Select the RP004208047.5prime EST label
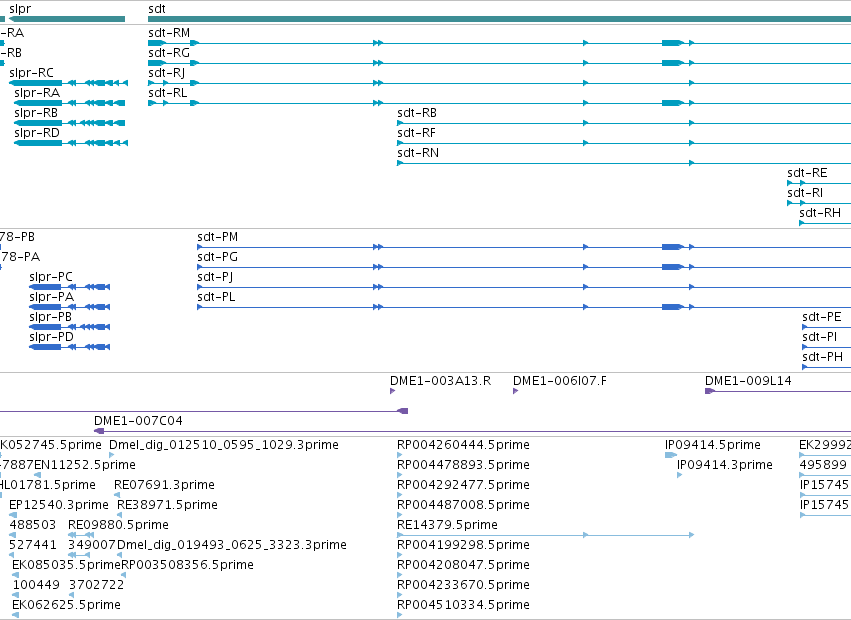This screenshot has height=620, width=851. pos(463,565)
